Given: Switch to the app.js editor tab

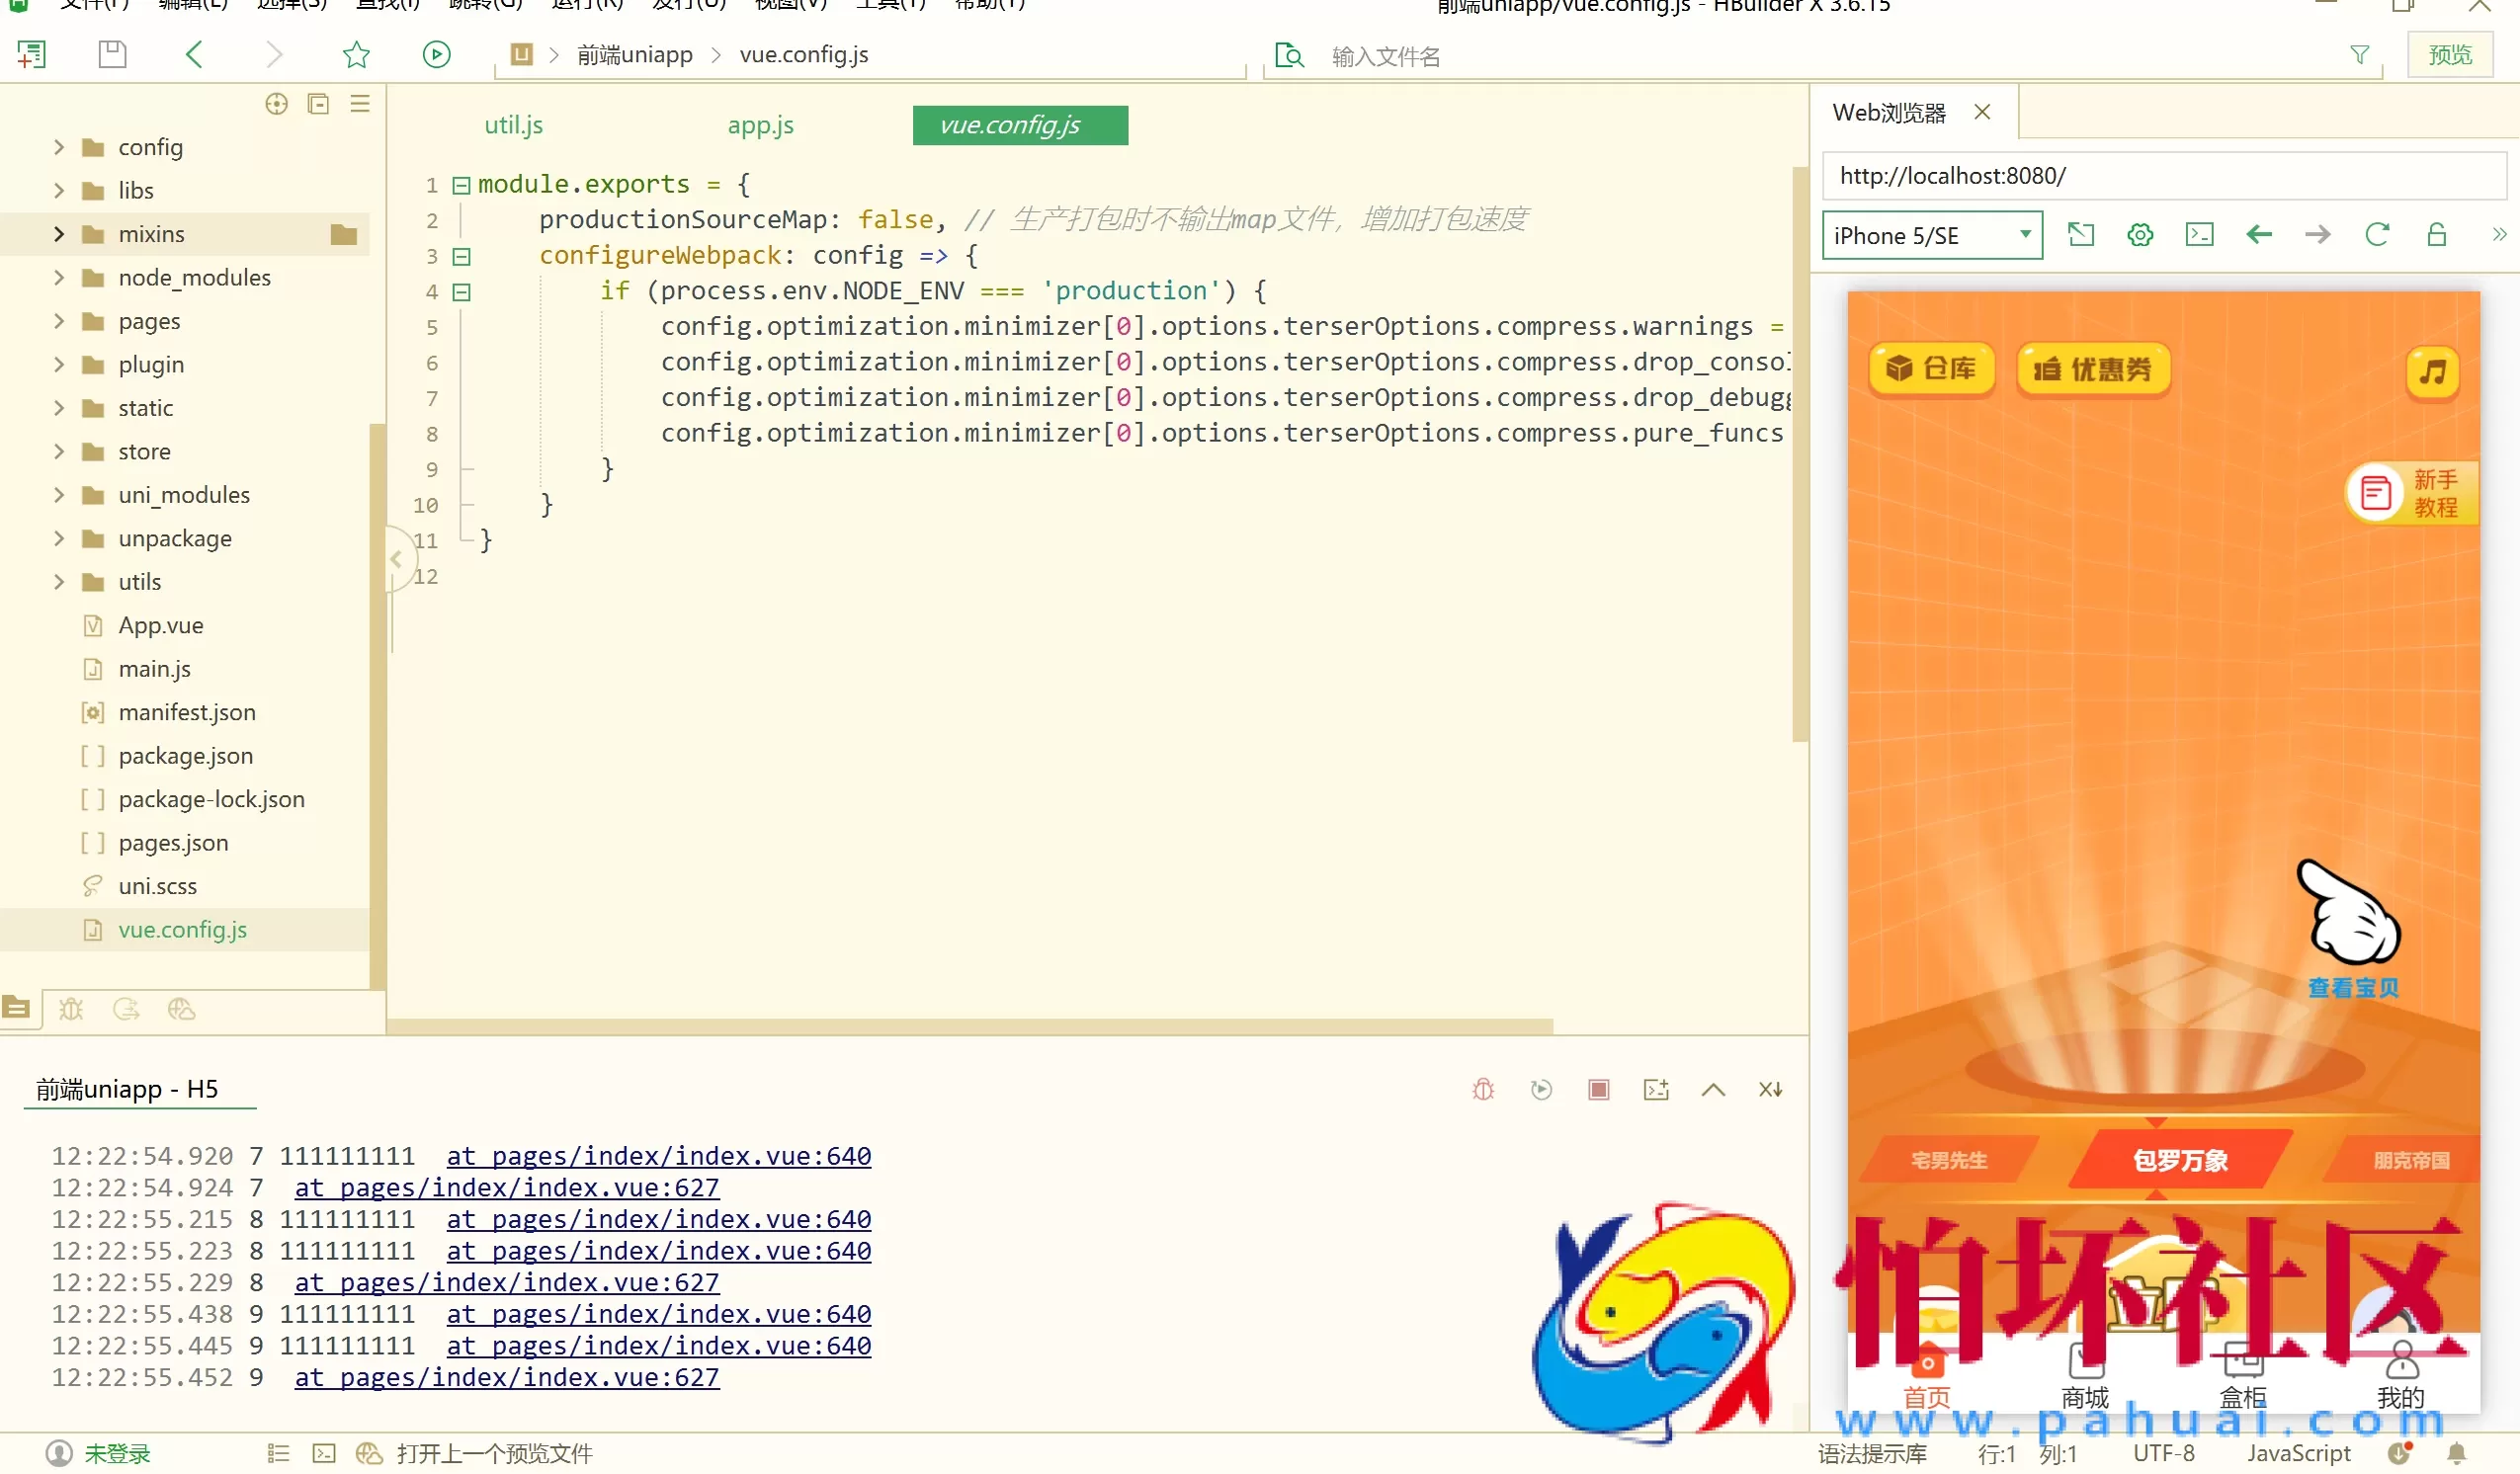Looking at the screenshot, I should point(760,125).
